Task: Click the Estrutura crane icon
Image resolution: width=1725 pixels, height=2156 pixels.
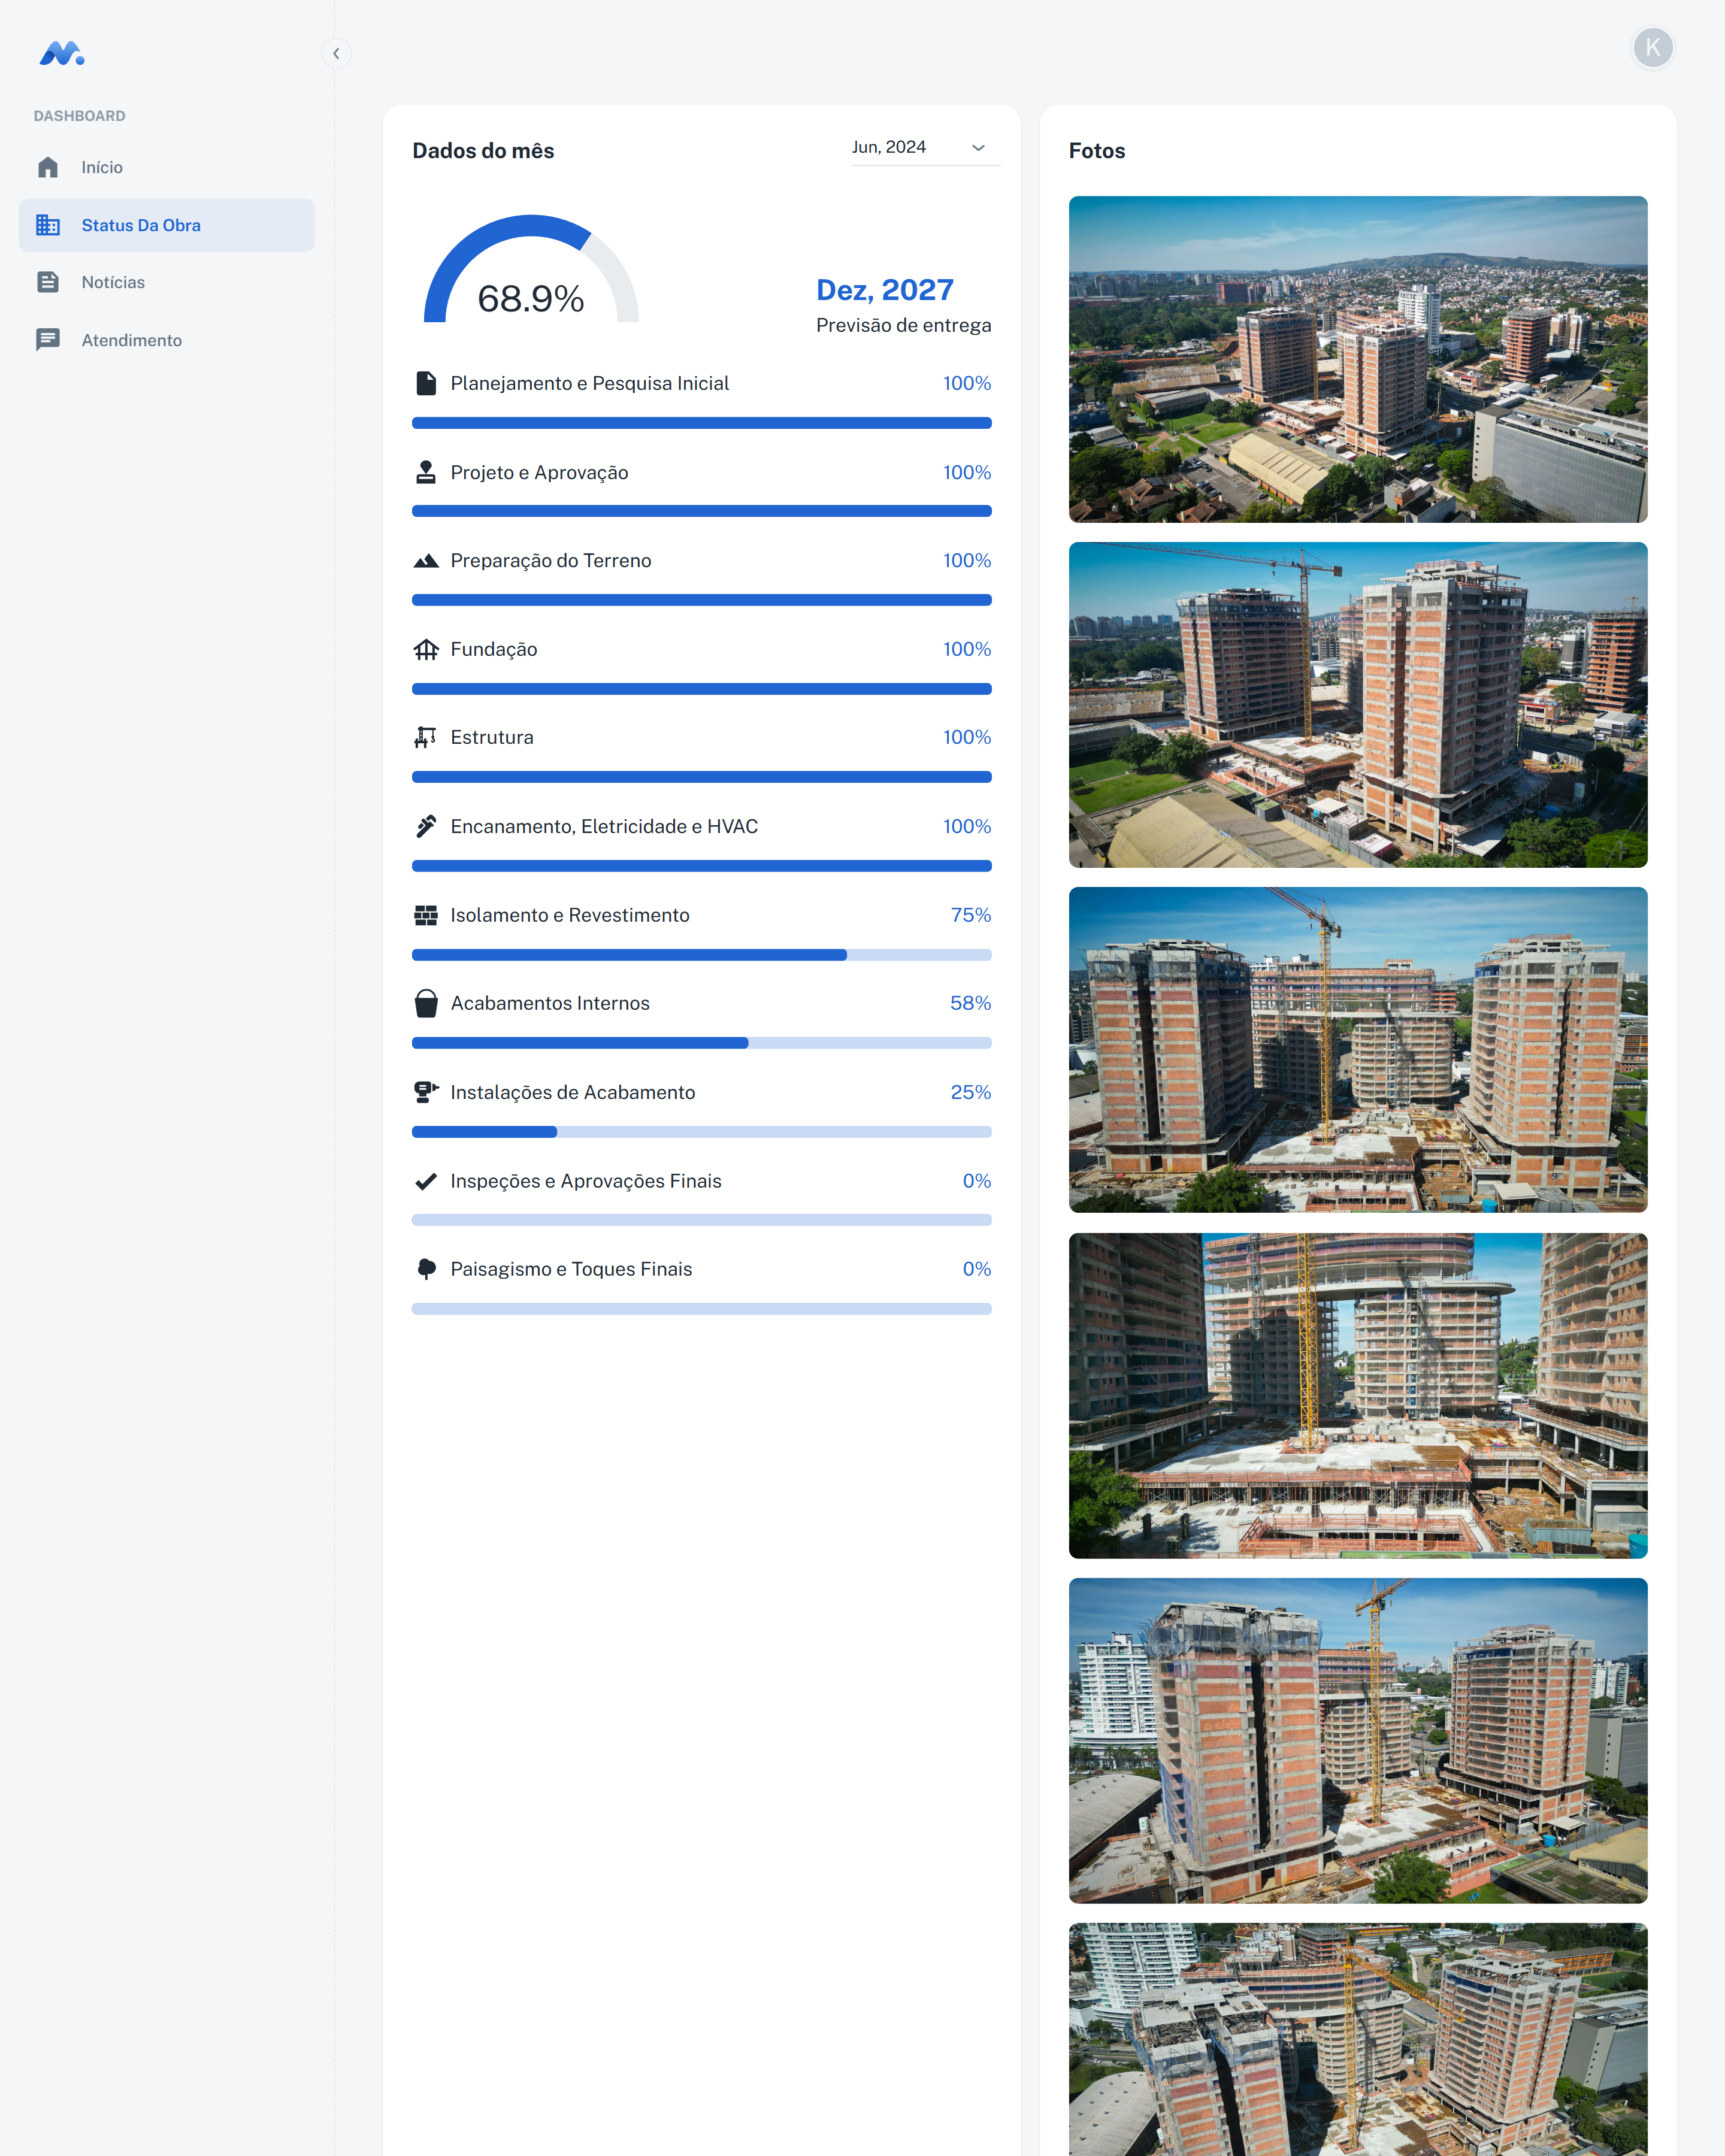Action: pyautogui.click(x=426, y=737)
